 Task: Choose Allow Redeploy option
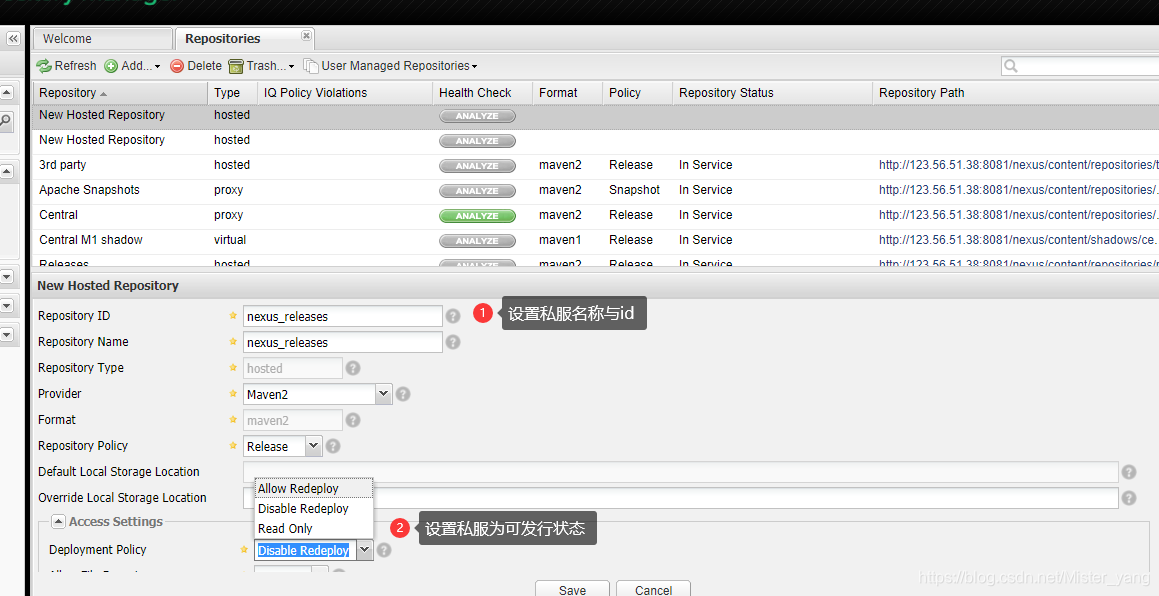[313, 489]
